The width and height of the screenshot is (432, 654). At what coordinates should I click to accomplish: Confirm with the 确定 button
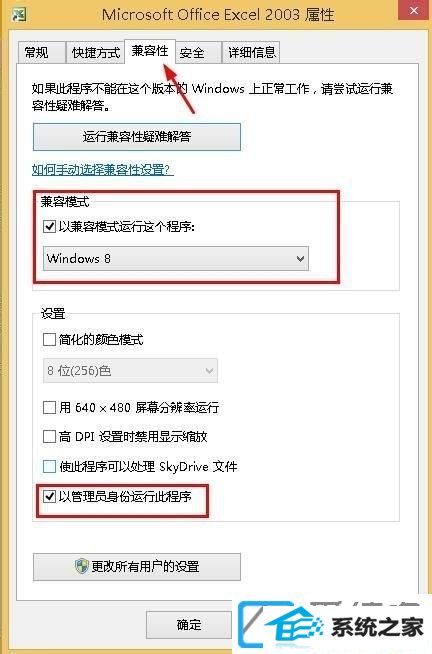[x=188, y=624]
